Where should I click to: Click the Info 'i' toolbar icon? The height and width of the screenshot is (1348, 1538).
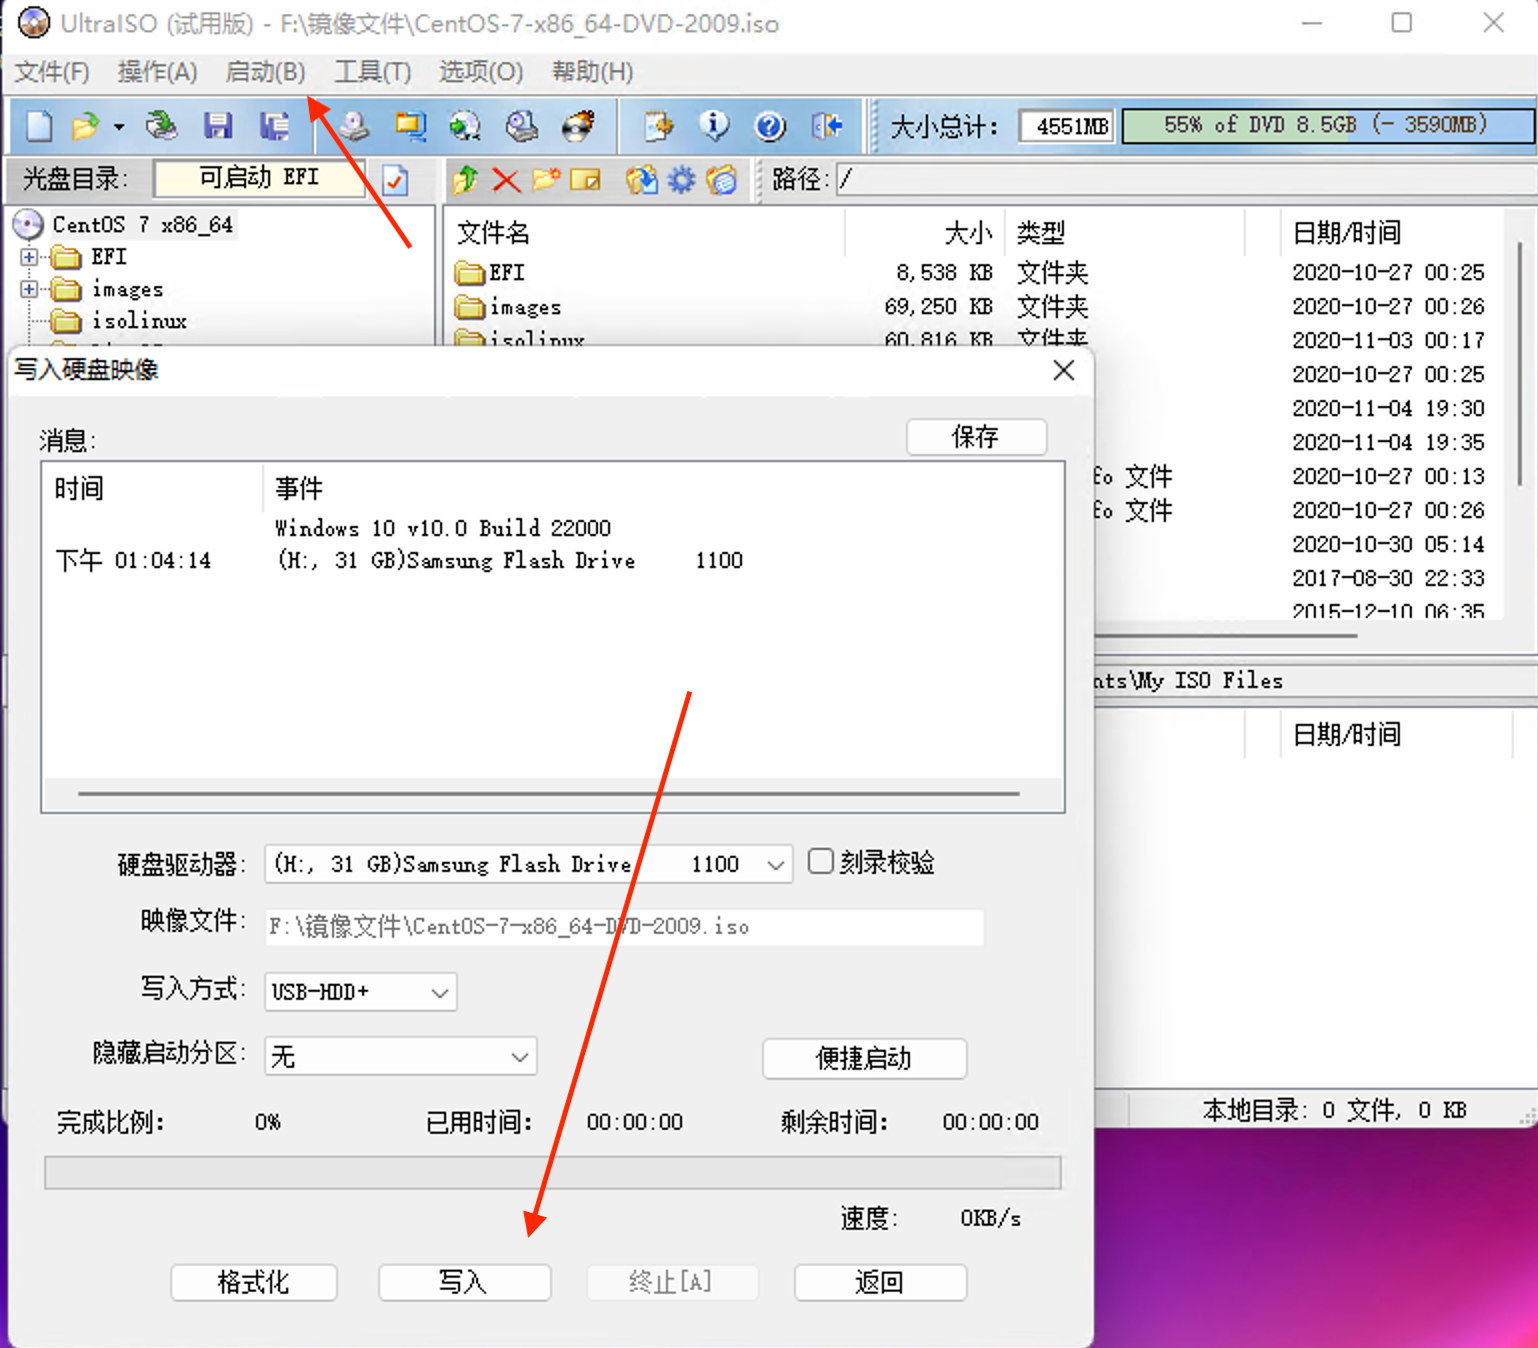click(x=714, y=126)
